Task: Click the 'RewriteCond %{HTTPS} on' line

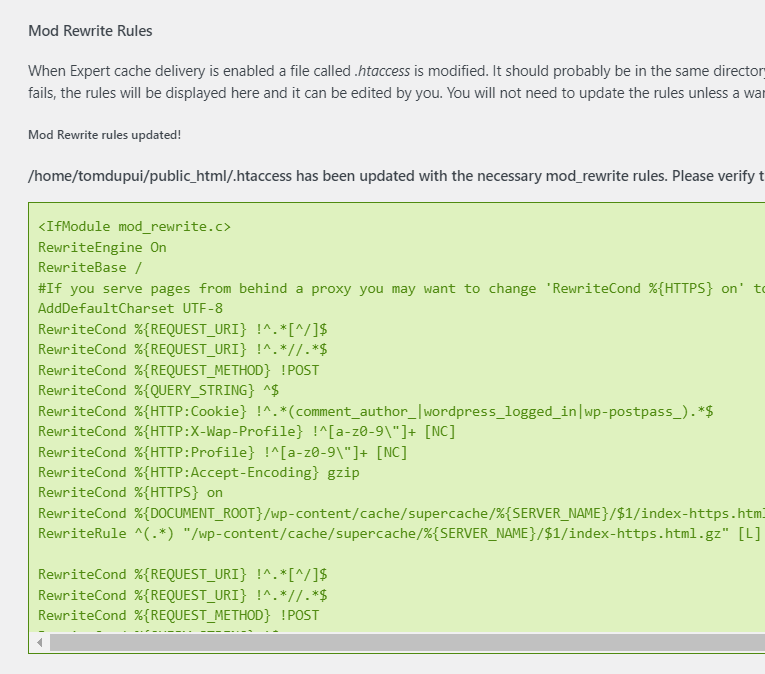Action: click(130, 492)
